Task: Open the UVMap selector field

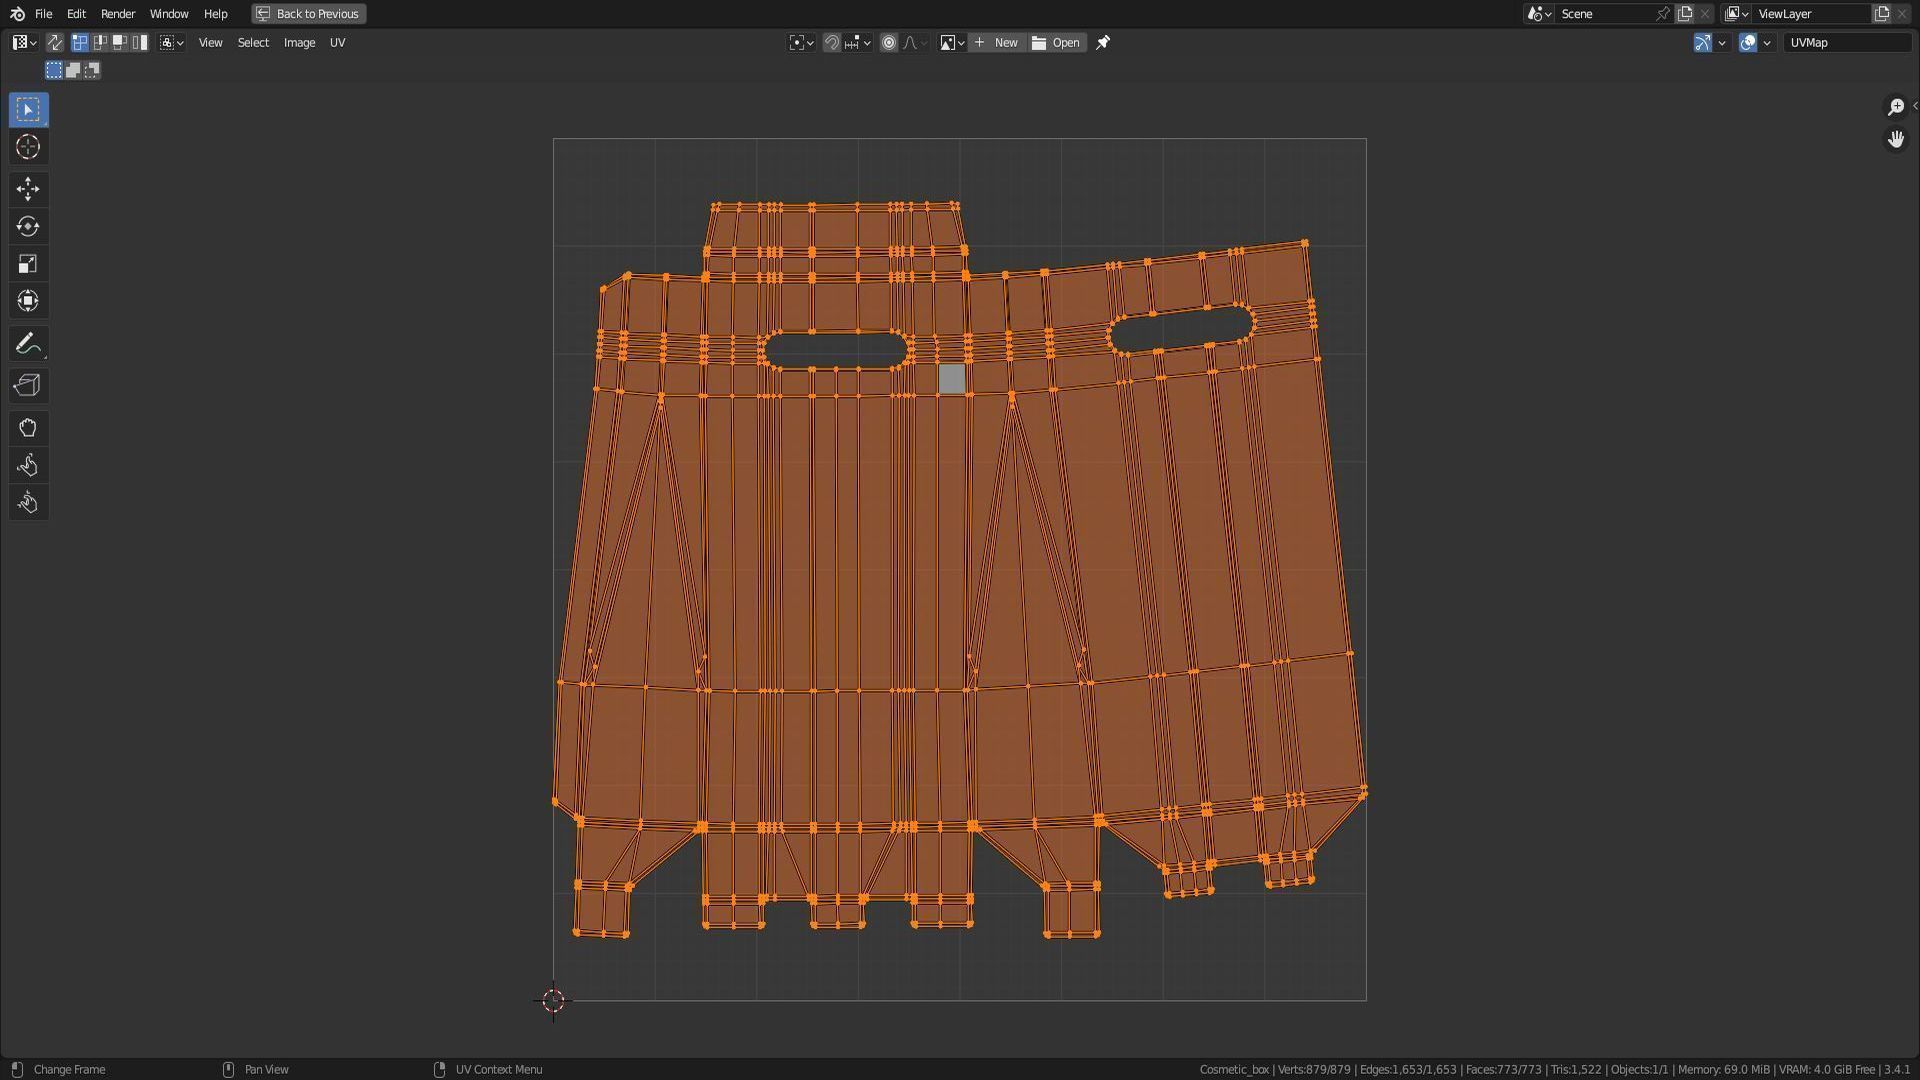Action: click(1846, 43)
